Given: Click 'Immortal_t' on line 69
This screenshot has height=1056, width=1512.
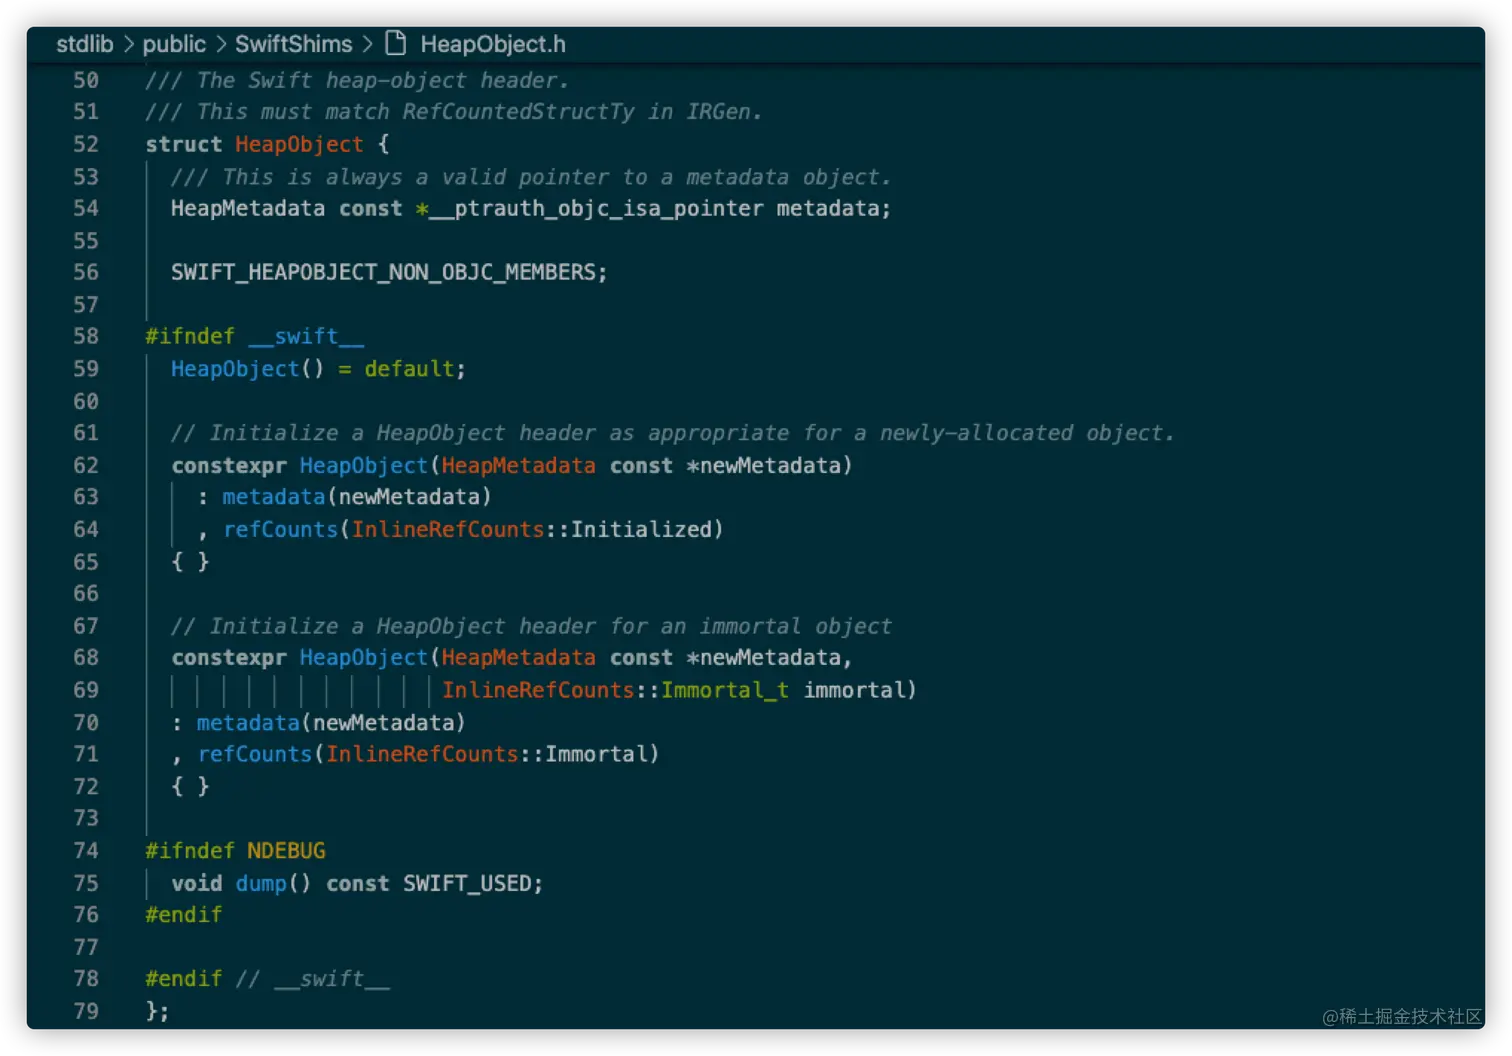Looking at the screenshot, I should [x=725, y=690].
